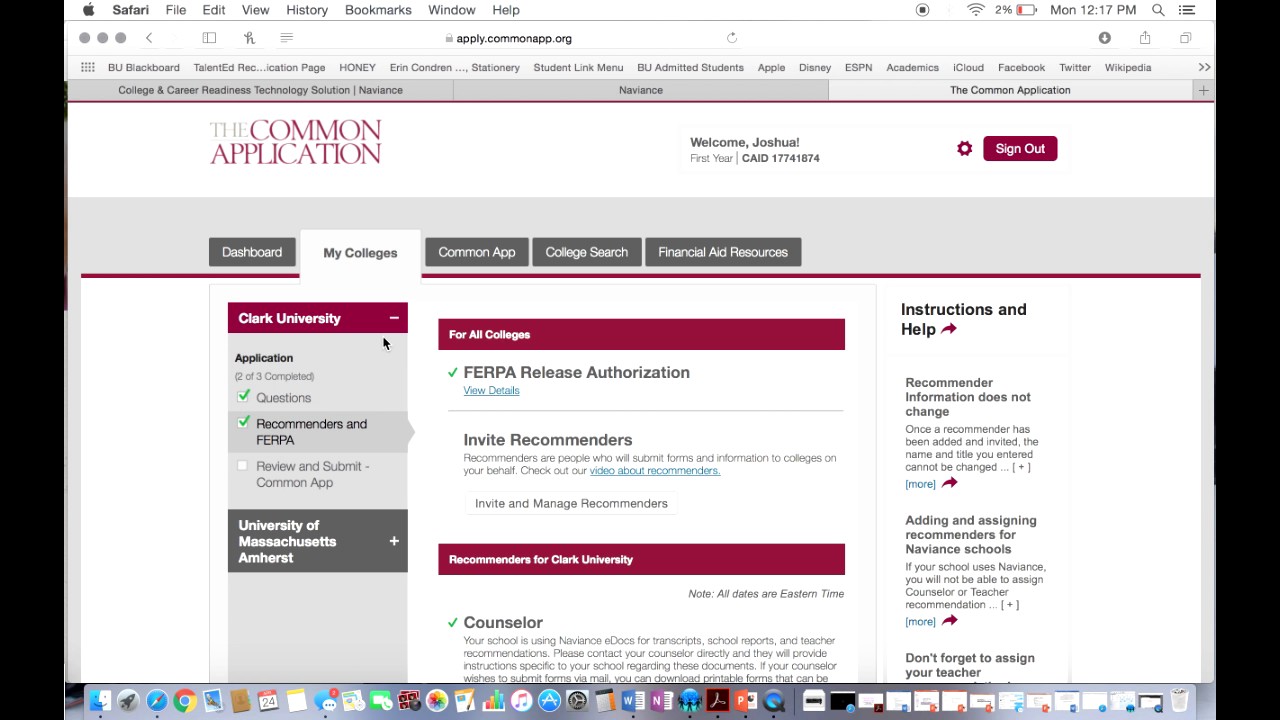Image resolution: width=1280 pixels, height=720 pixels.
Task: Open iTunes icon in the Dock
Action: 521,701
